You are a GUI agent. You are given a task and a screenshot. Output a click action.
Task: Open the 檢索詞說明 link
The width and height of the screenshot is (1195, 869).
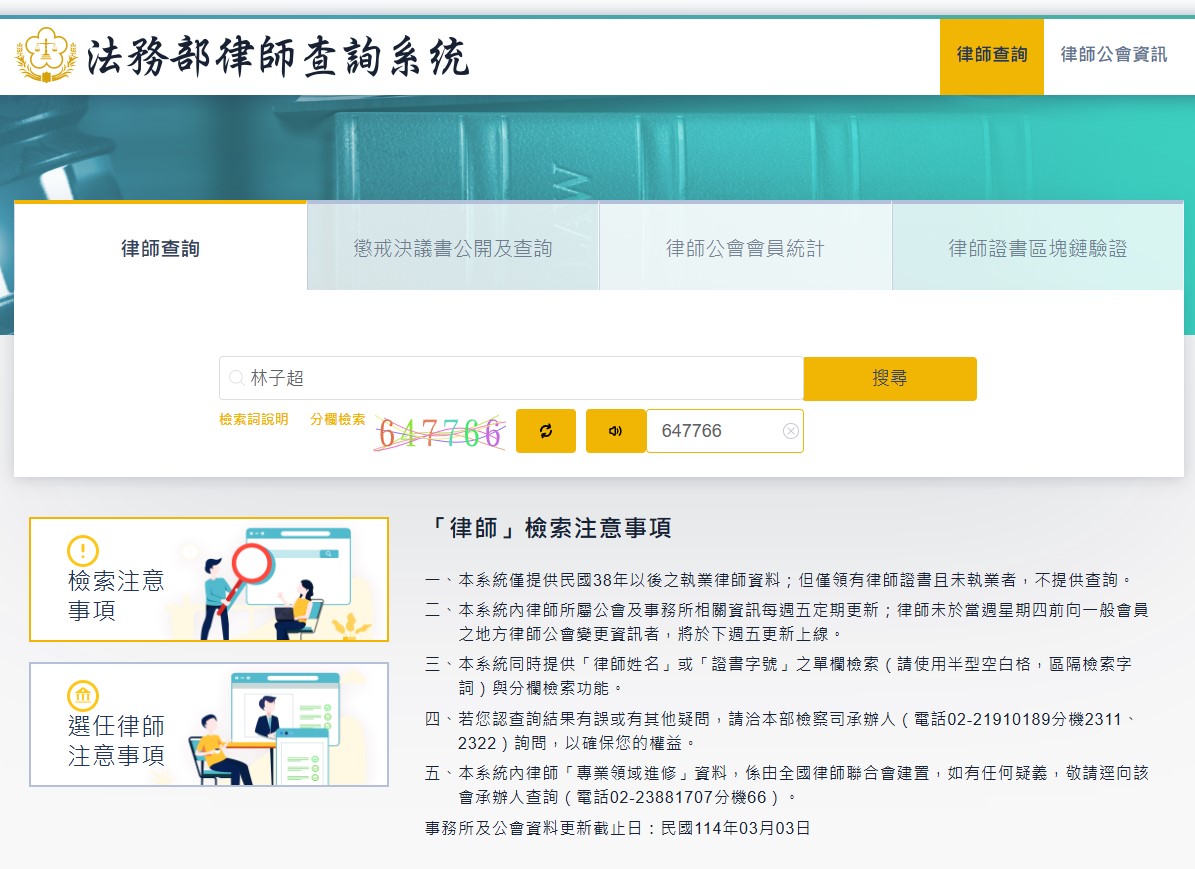pos(253,420)
